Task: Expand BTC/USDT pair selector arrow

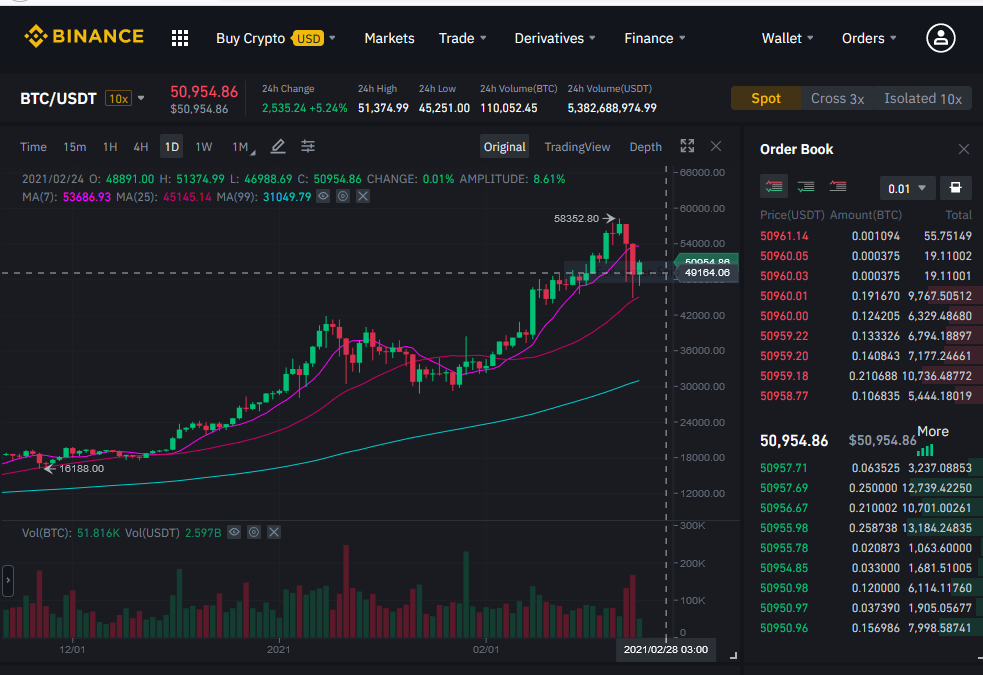Action: [x=141, y=98]
